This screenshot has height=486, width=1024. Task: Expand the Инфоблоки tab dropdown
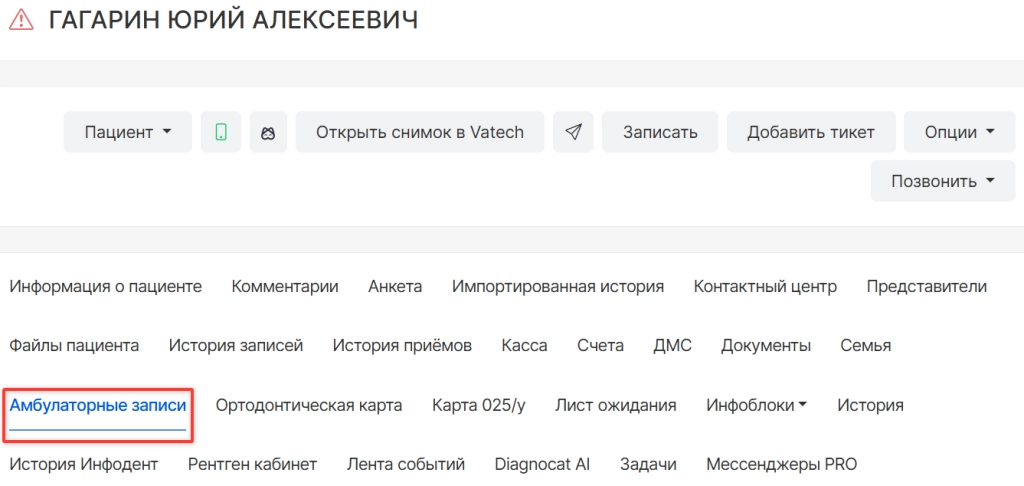756,405
